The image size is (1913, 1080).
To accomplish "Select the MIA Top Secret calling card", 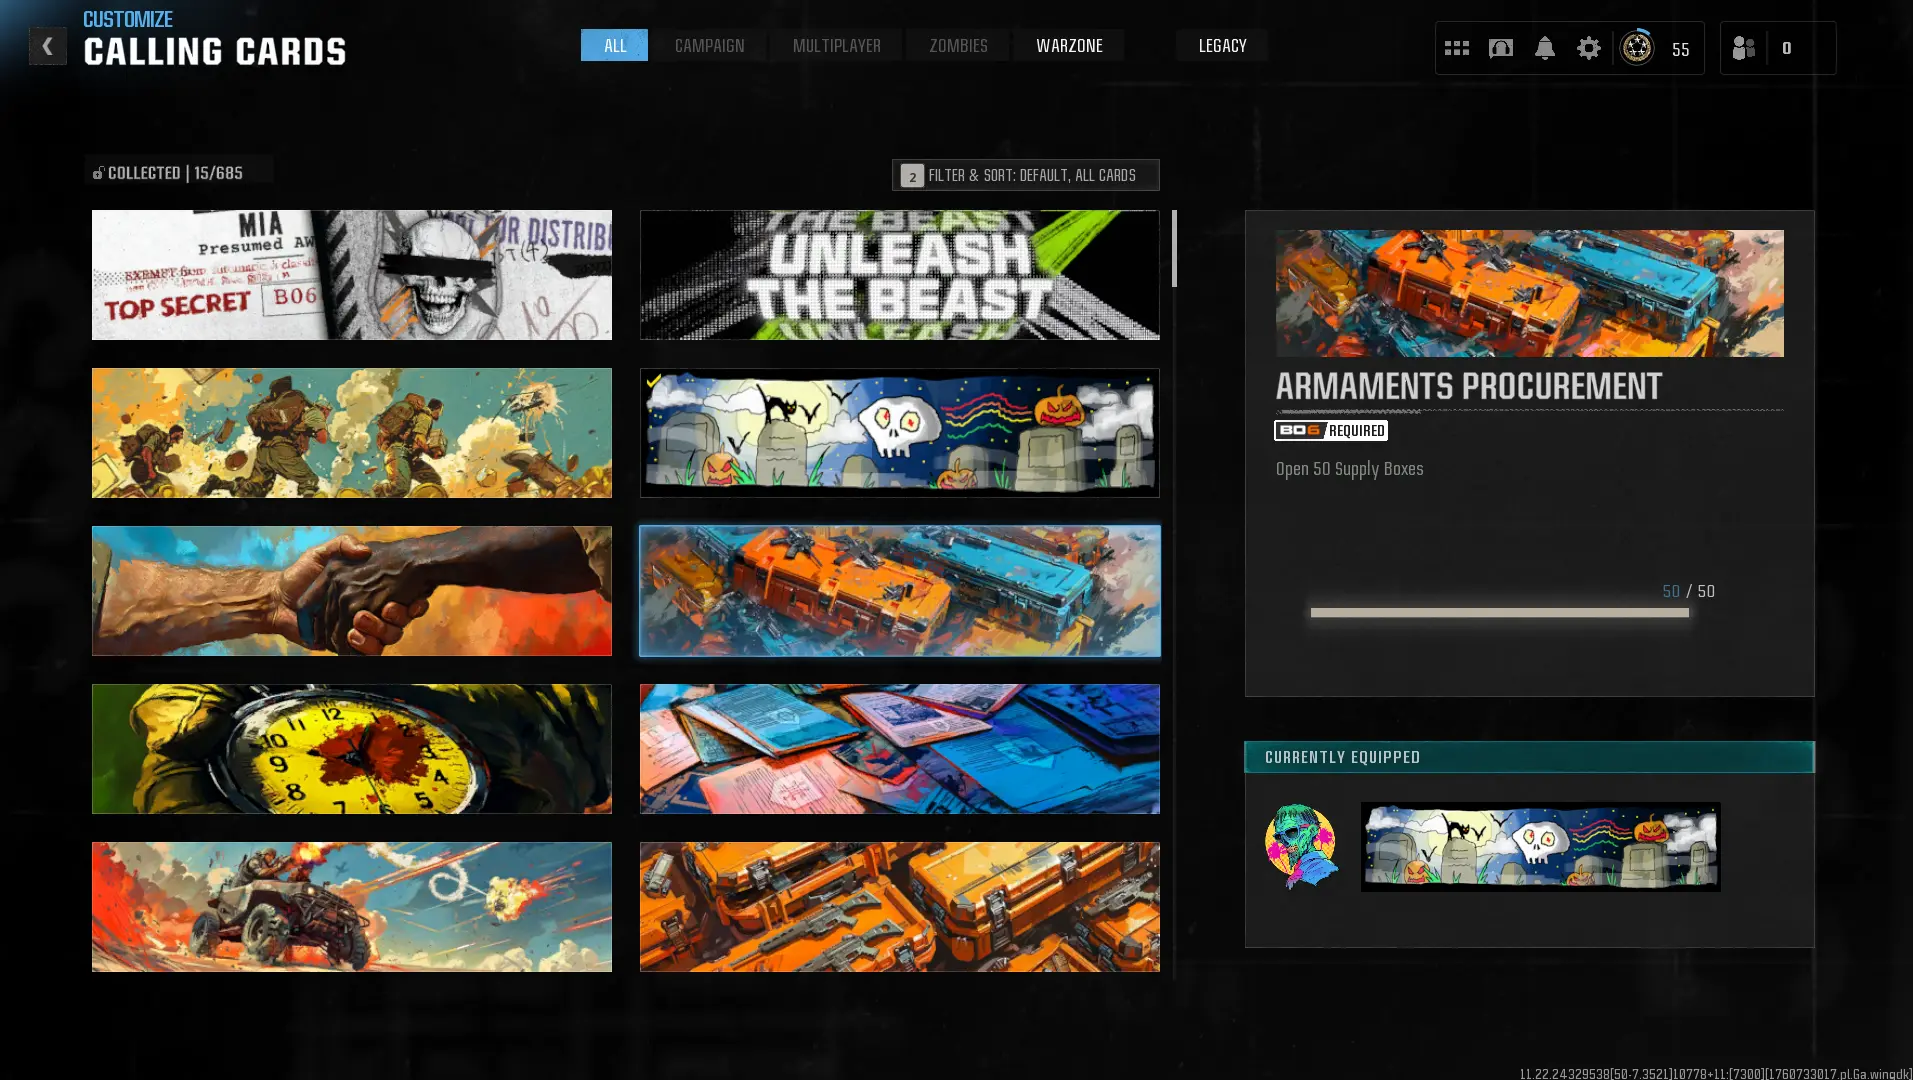I will click(352, 275).
